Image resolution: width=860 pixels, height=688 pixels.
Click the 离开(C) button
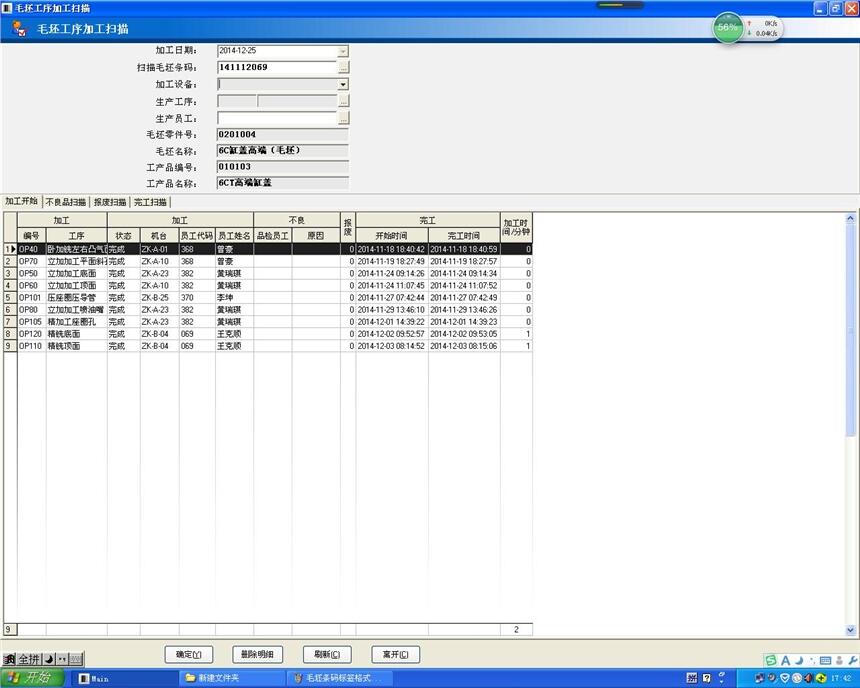point(395,655)
